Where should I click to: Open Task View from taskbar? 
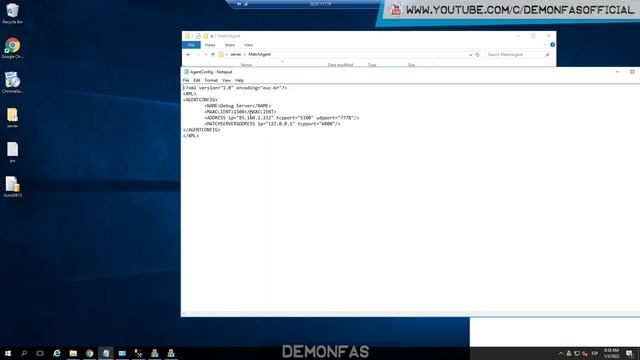click(x=40, y=353)
